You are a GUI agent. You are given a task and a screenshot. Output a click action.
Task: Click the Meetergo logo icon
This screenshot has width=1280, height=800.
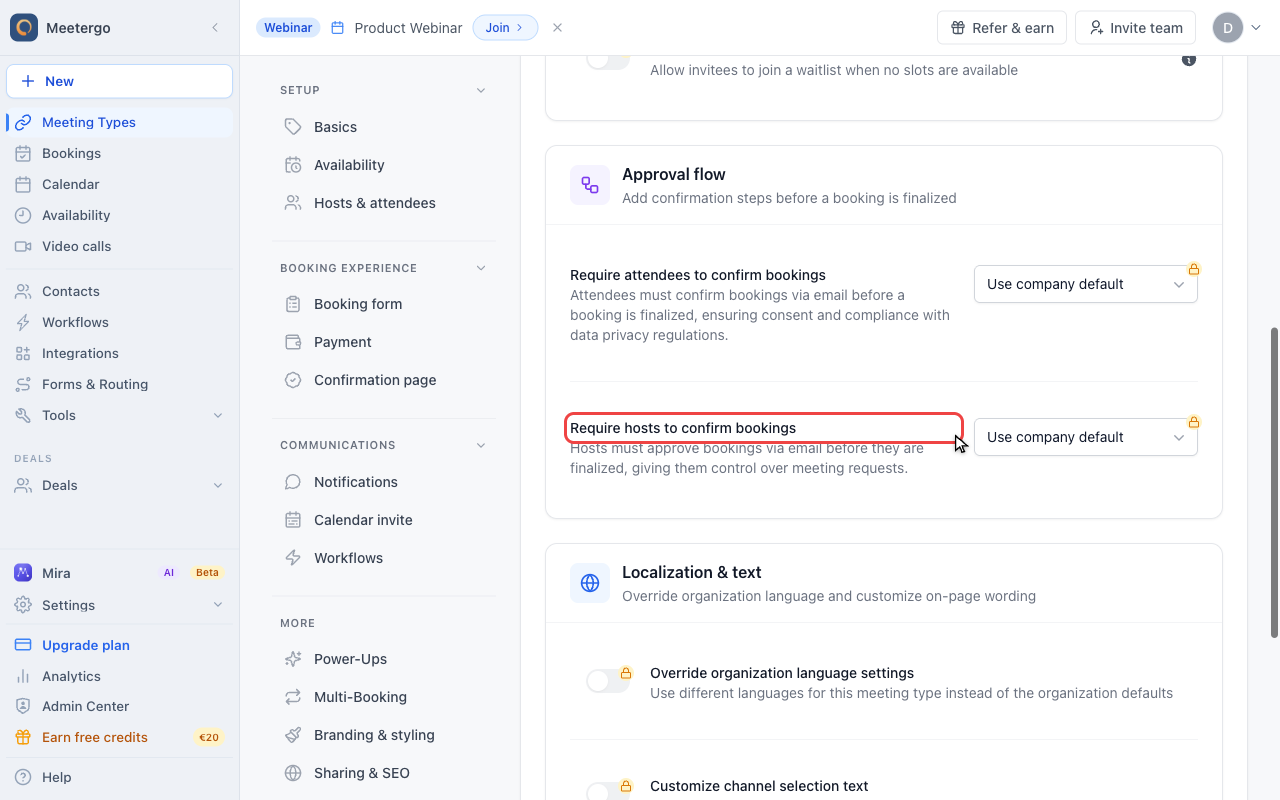[x=24, y=28]
